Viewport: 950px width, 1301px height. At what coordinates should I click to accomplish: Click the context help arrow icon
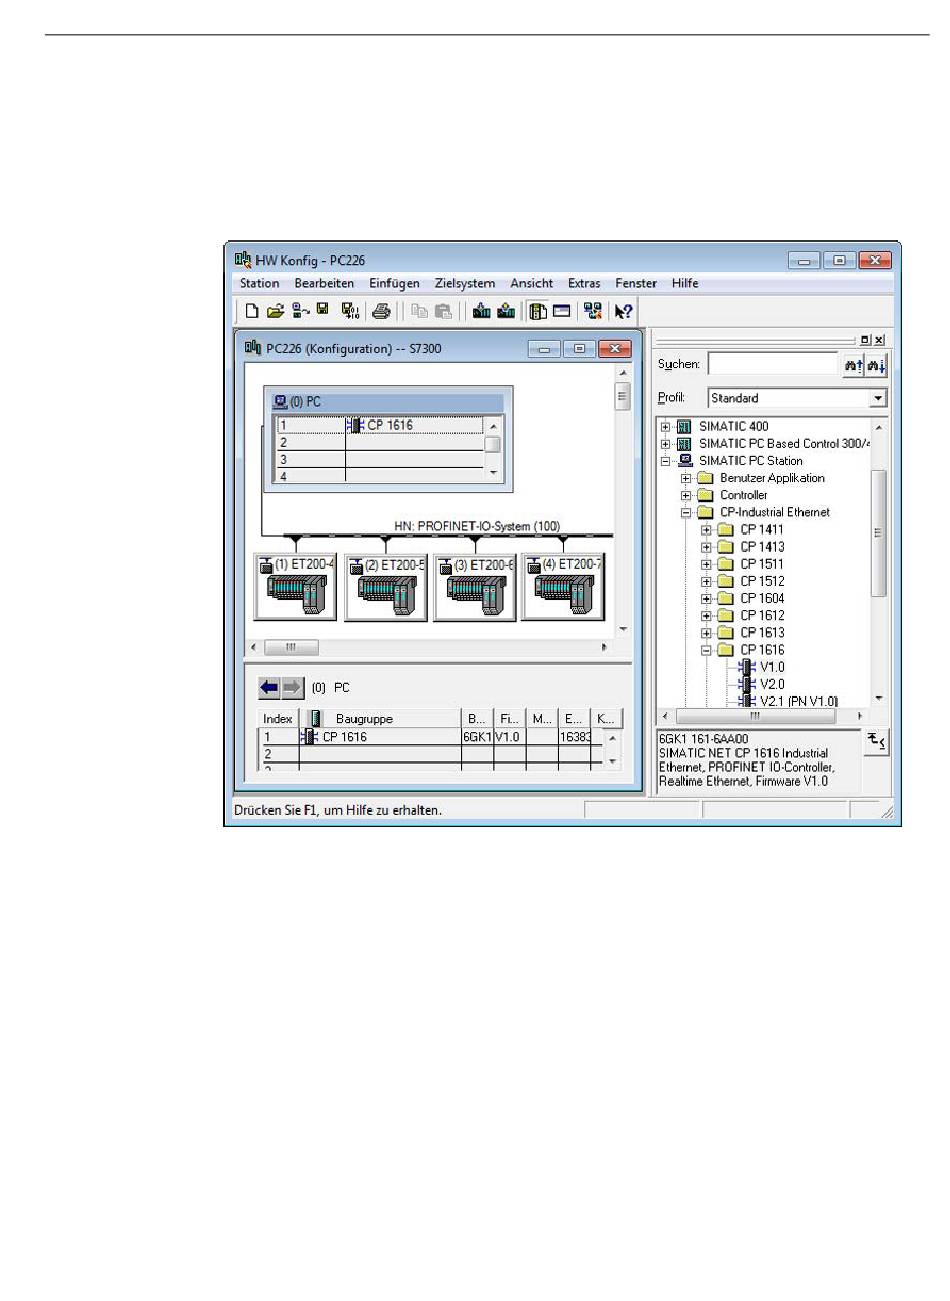tap(624, 311)
